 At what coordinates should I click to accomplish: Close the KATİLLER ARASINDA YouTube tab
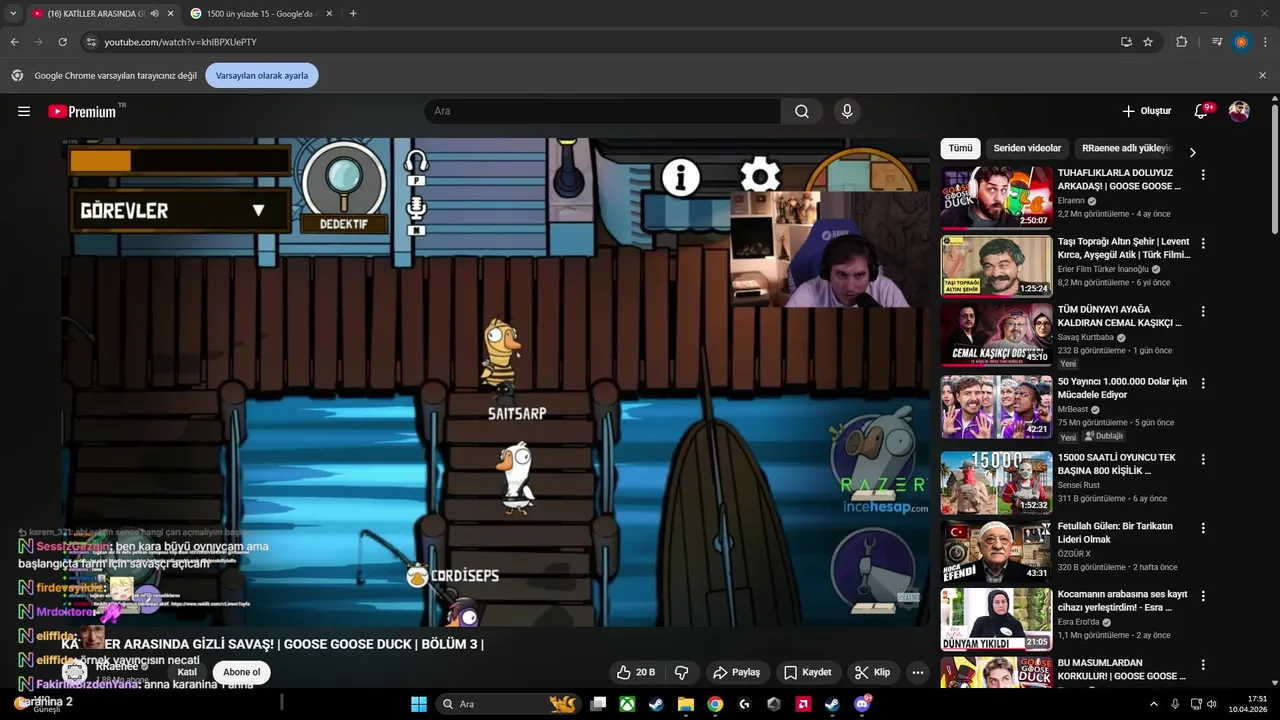click(x=170, y=14)
